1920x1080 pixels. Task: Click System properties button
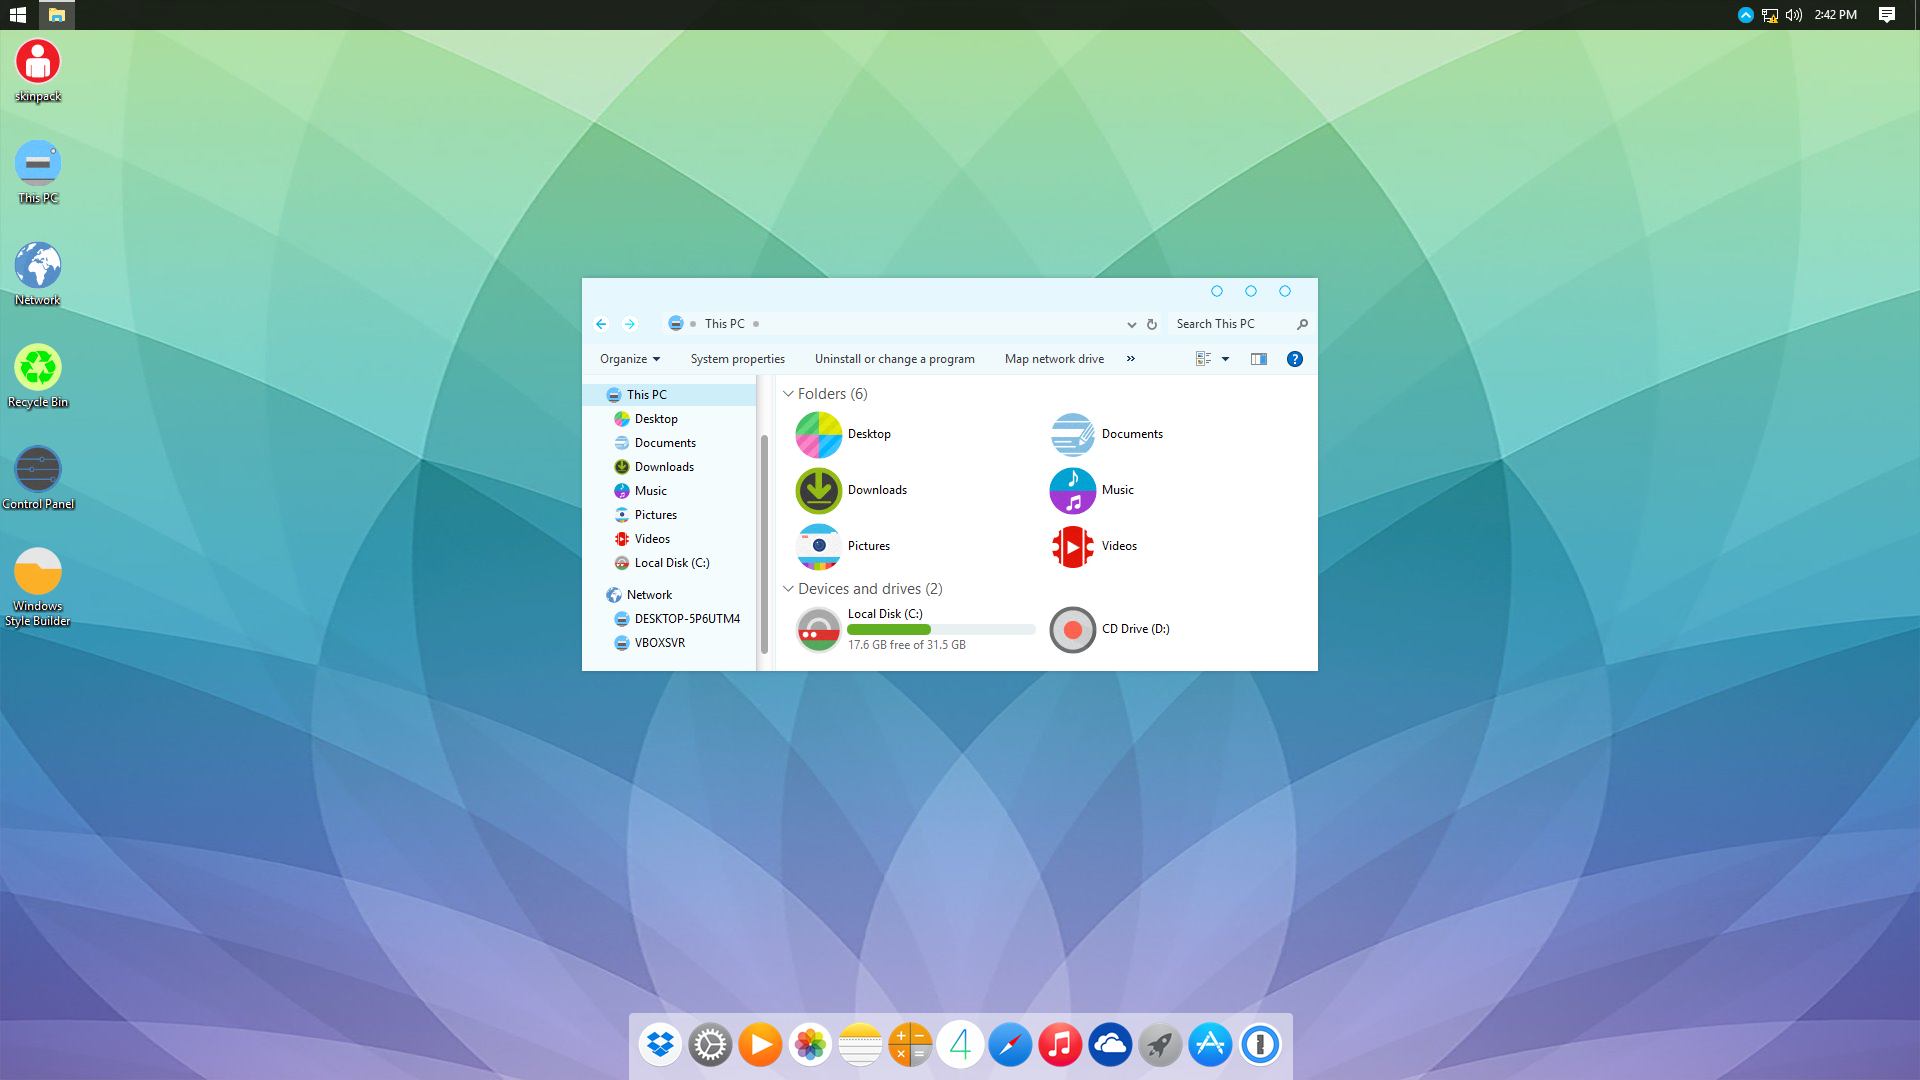[737, 359]
